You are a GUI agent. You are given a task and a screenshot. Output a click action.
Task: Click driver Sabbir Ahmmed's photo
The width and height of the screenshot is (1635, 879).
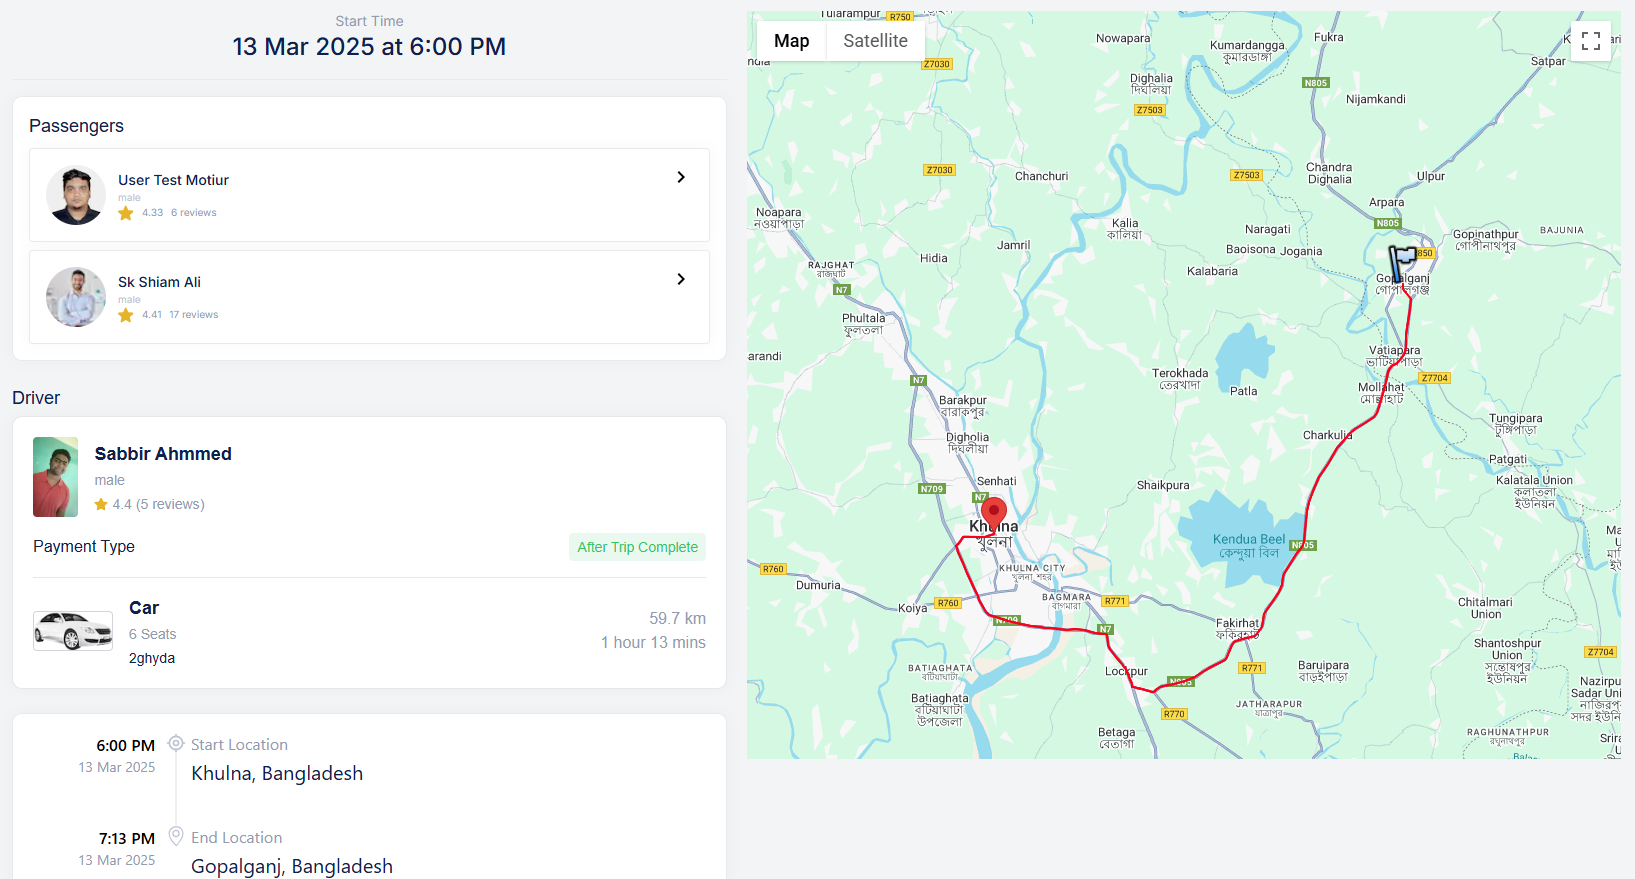(55, 477)
